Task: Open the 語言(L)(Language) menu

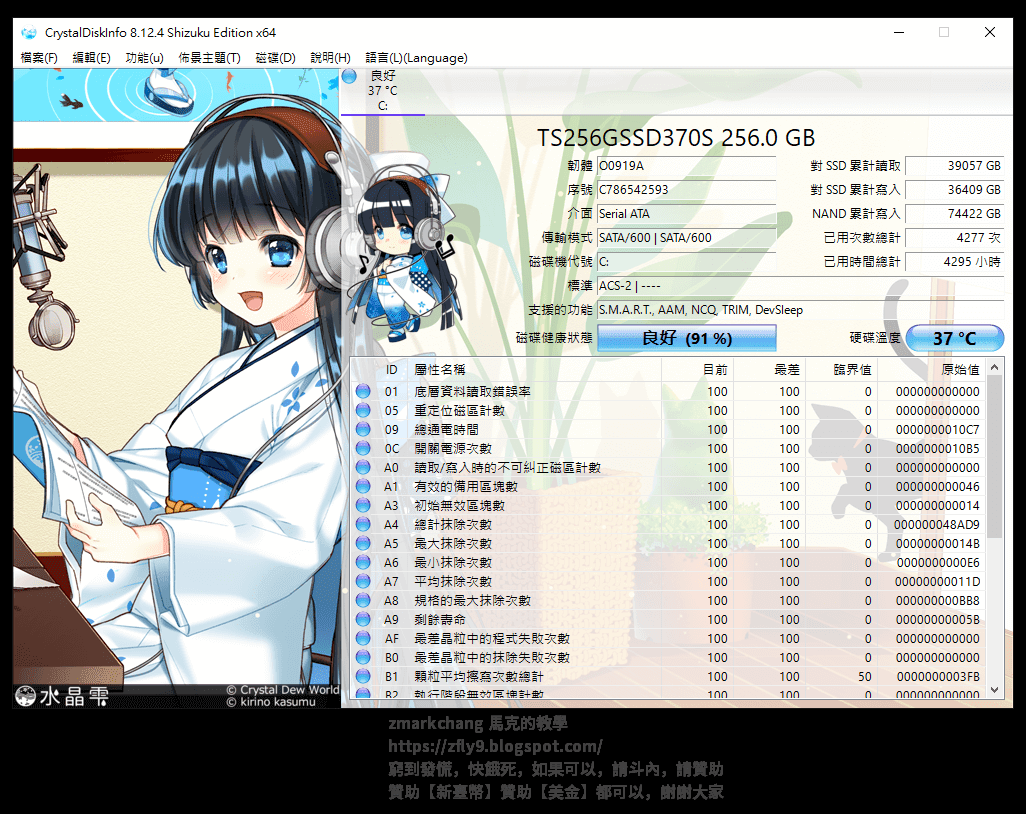Action: pos(416,58)
